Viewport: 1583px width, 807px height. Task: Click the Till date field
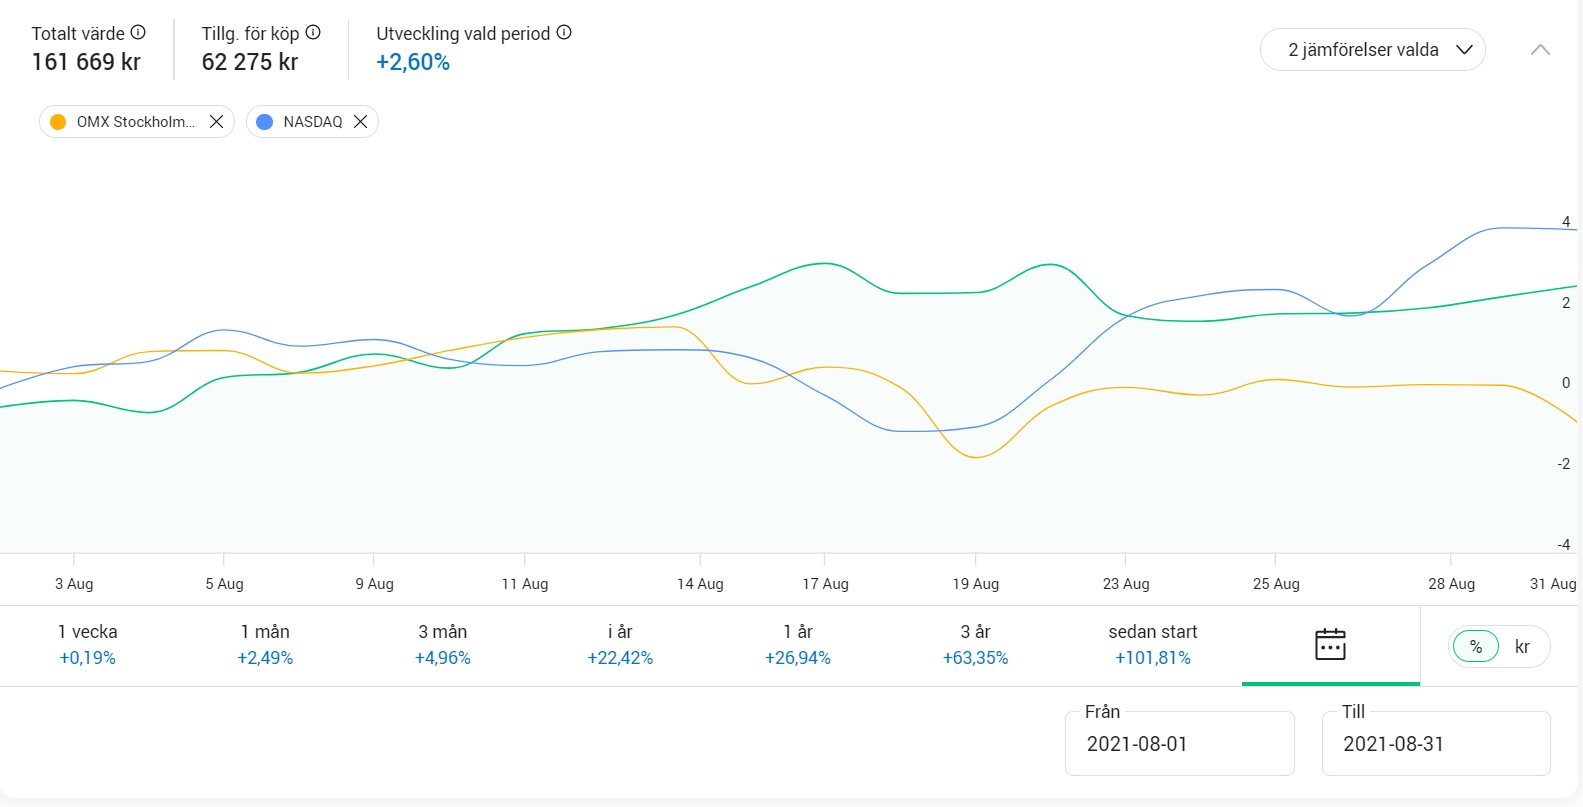click(x=1435, y=744)
